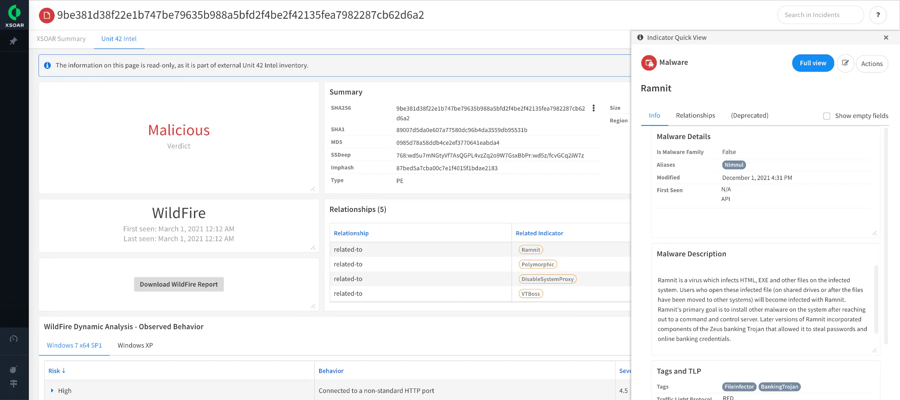Sort by the Behavior column header
900x400 pixels.
tap(331, 371)
